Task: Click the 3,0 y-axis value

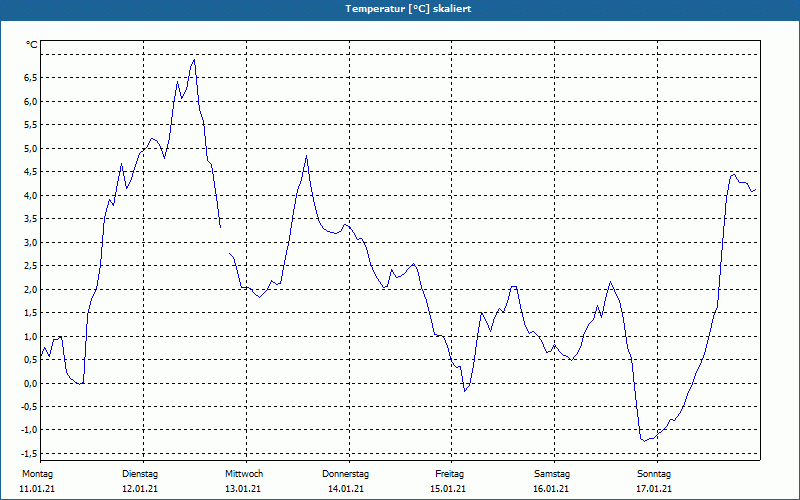Action: [30, 242]
